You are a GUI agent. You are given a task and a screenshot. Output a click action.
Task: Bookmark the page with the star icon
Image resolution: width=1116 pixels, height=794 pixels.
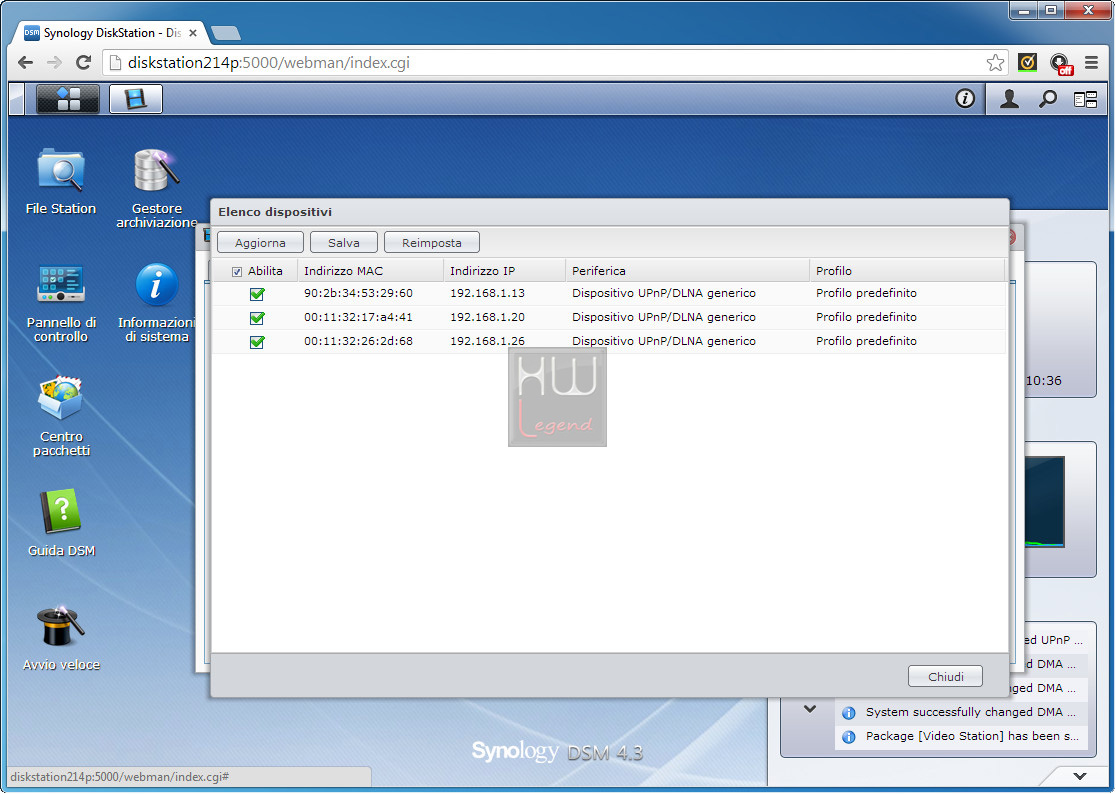995,63
